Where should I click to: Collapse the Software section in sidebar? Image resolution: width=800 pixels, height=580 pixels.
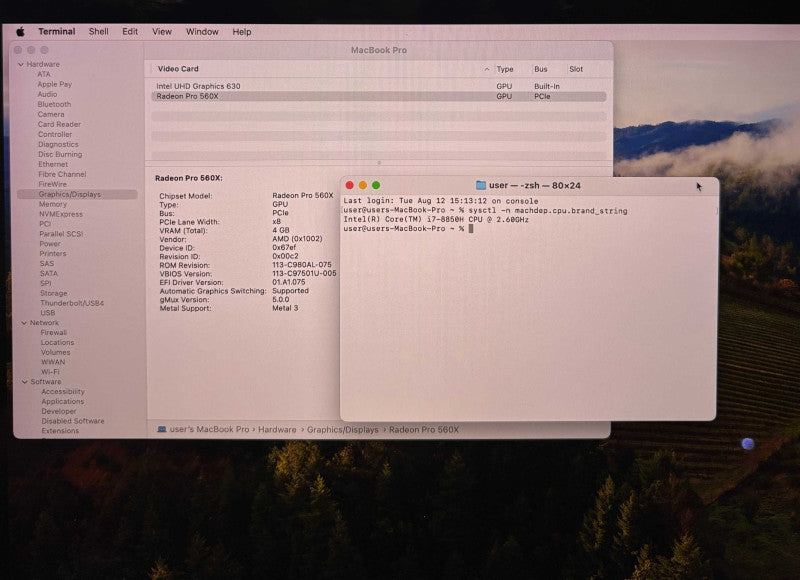click(24, 382)
